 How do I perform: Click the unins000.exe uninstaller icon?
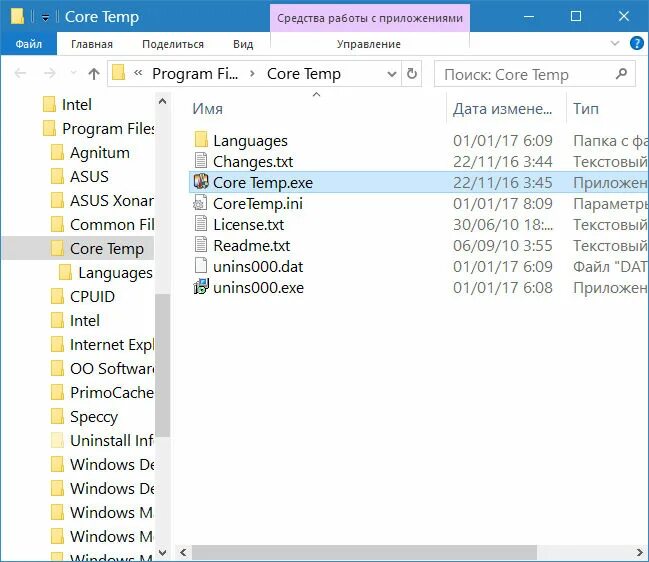(201, 287)
